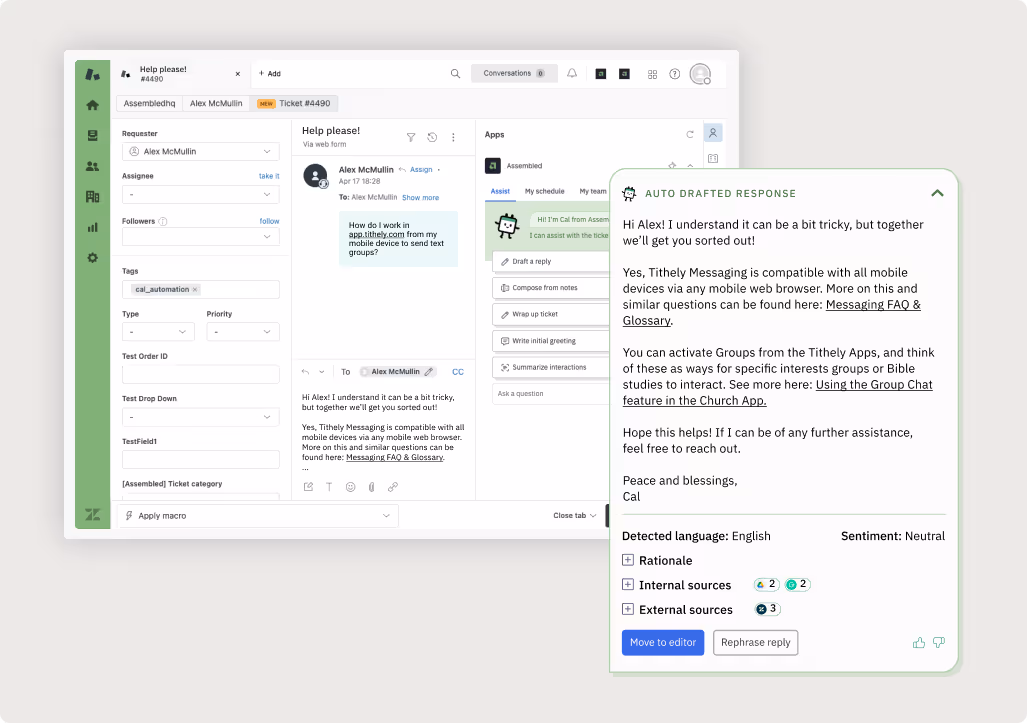1027x723 pixels.
Task: Remove the cal_automation tag
Action: pos(195,289)
